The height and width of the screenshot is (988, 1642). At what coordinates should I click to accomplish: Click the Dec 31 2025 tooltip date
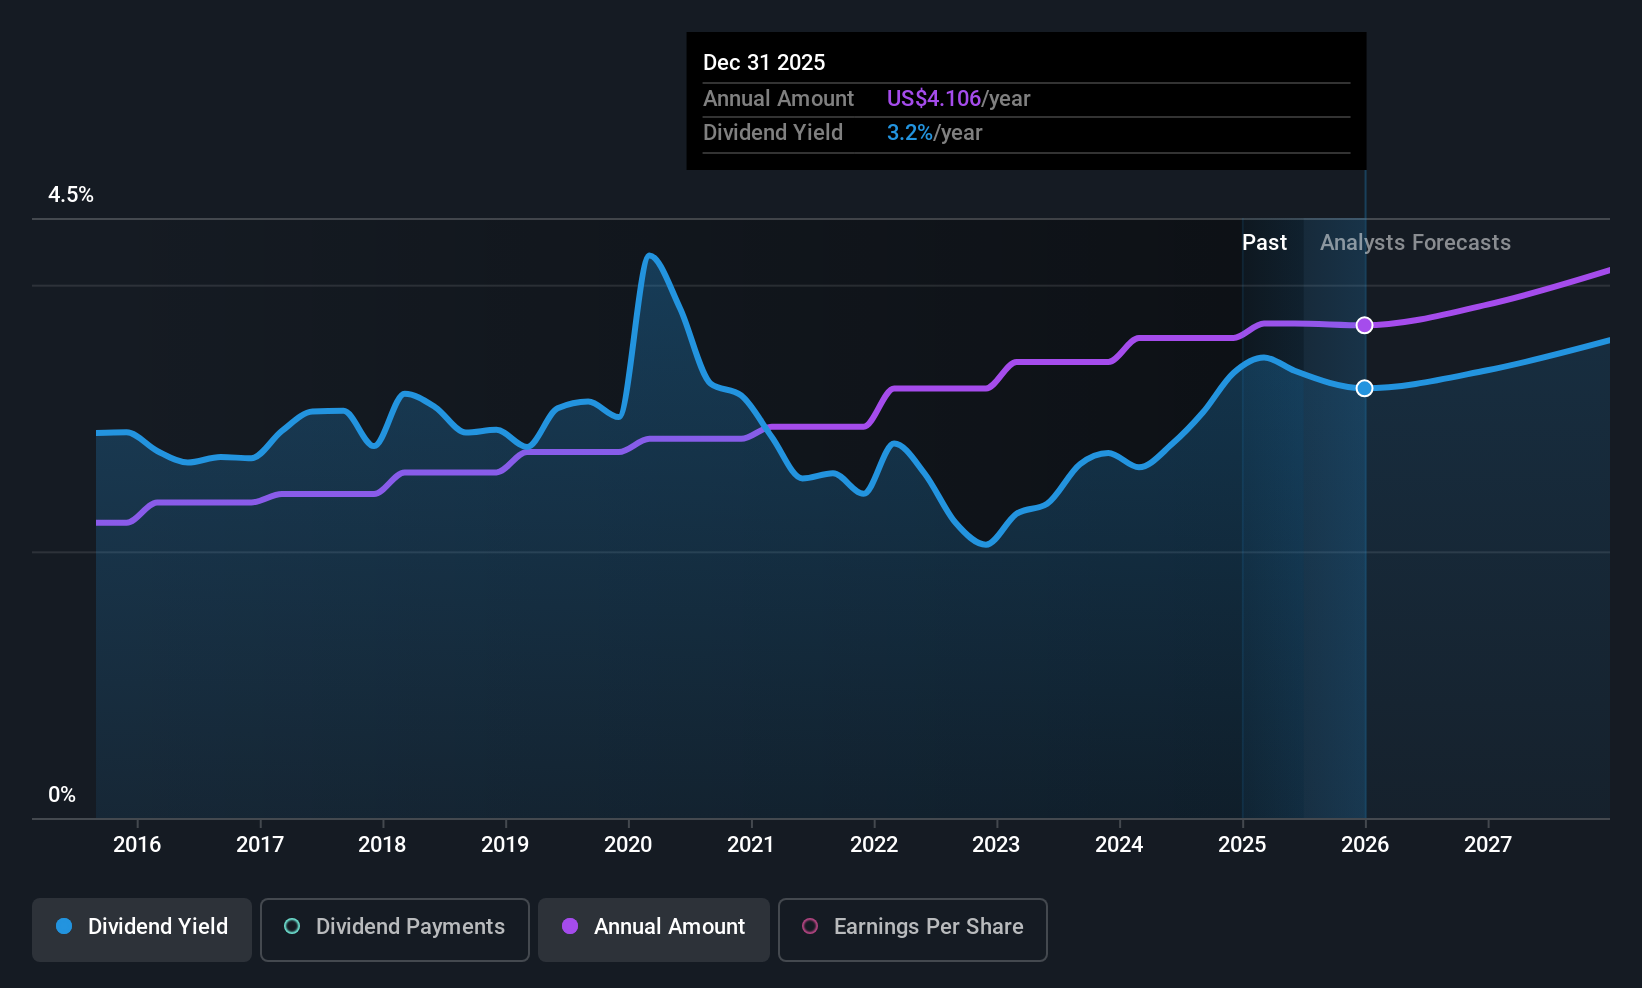pos(764,62)
